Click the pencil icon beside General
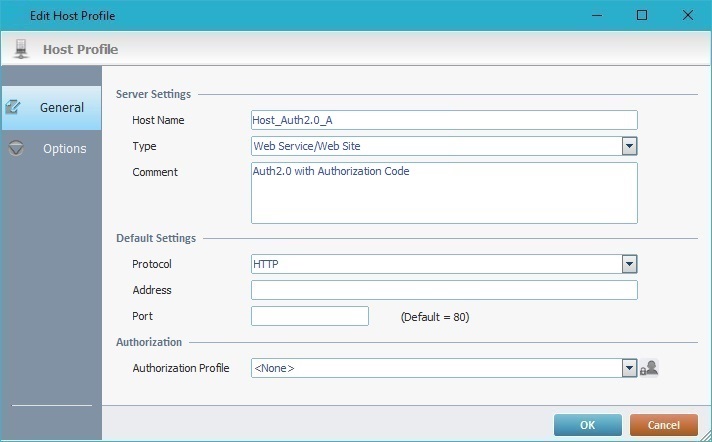712x442 pixels. coord(14,107)
